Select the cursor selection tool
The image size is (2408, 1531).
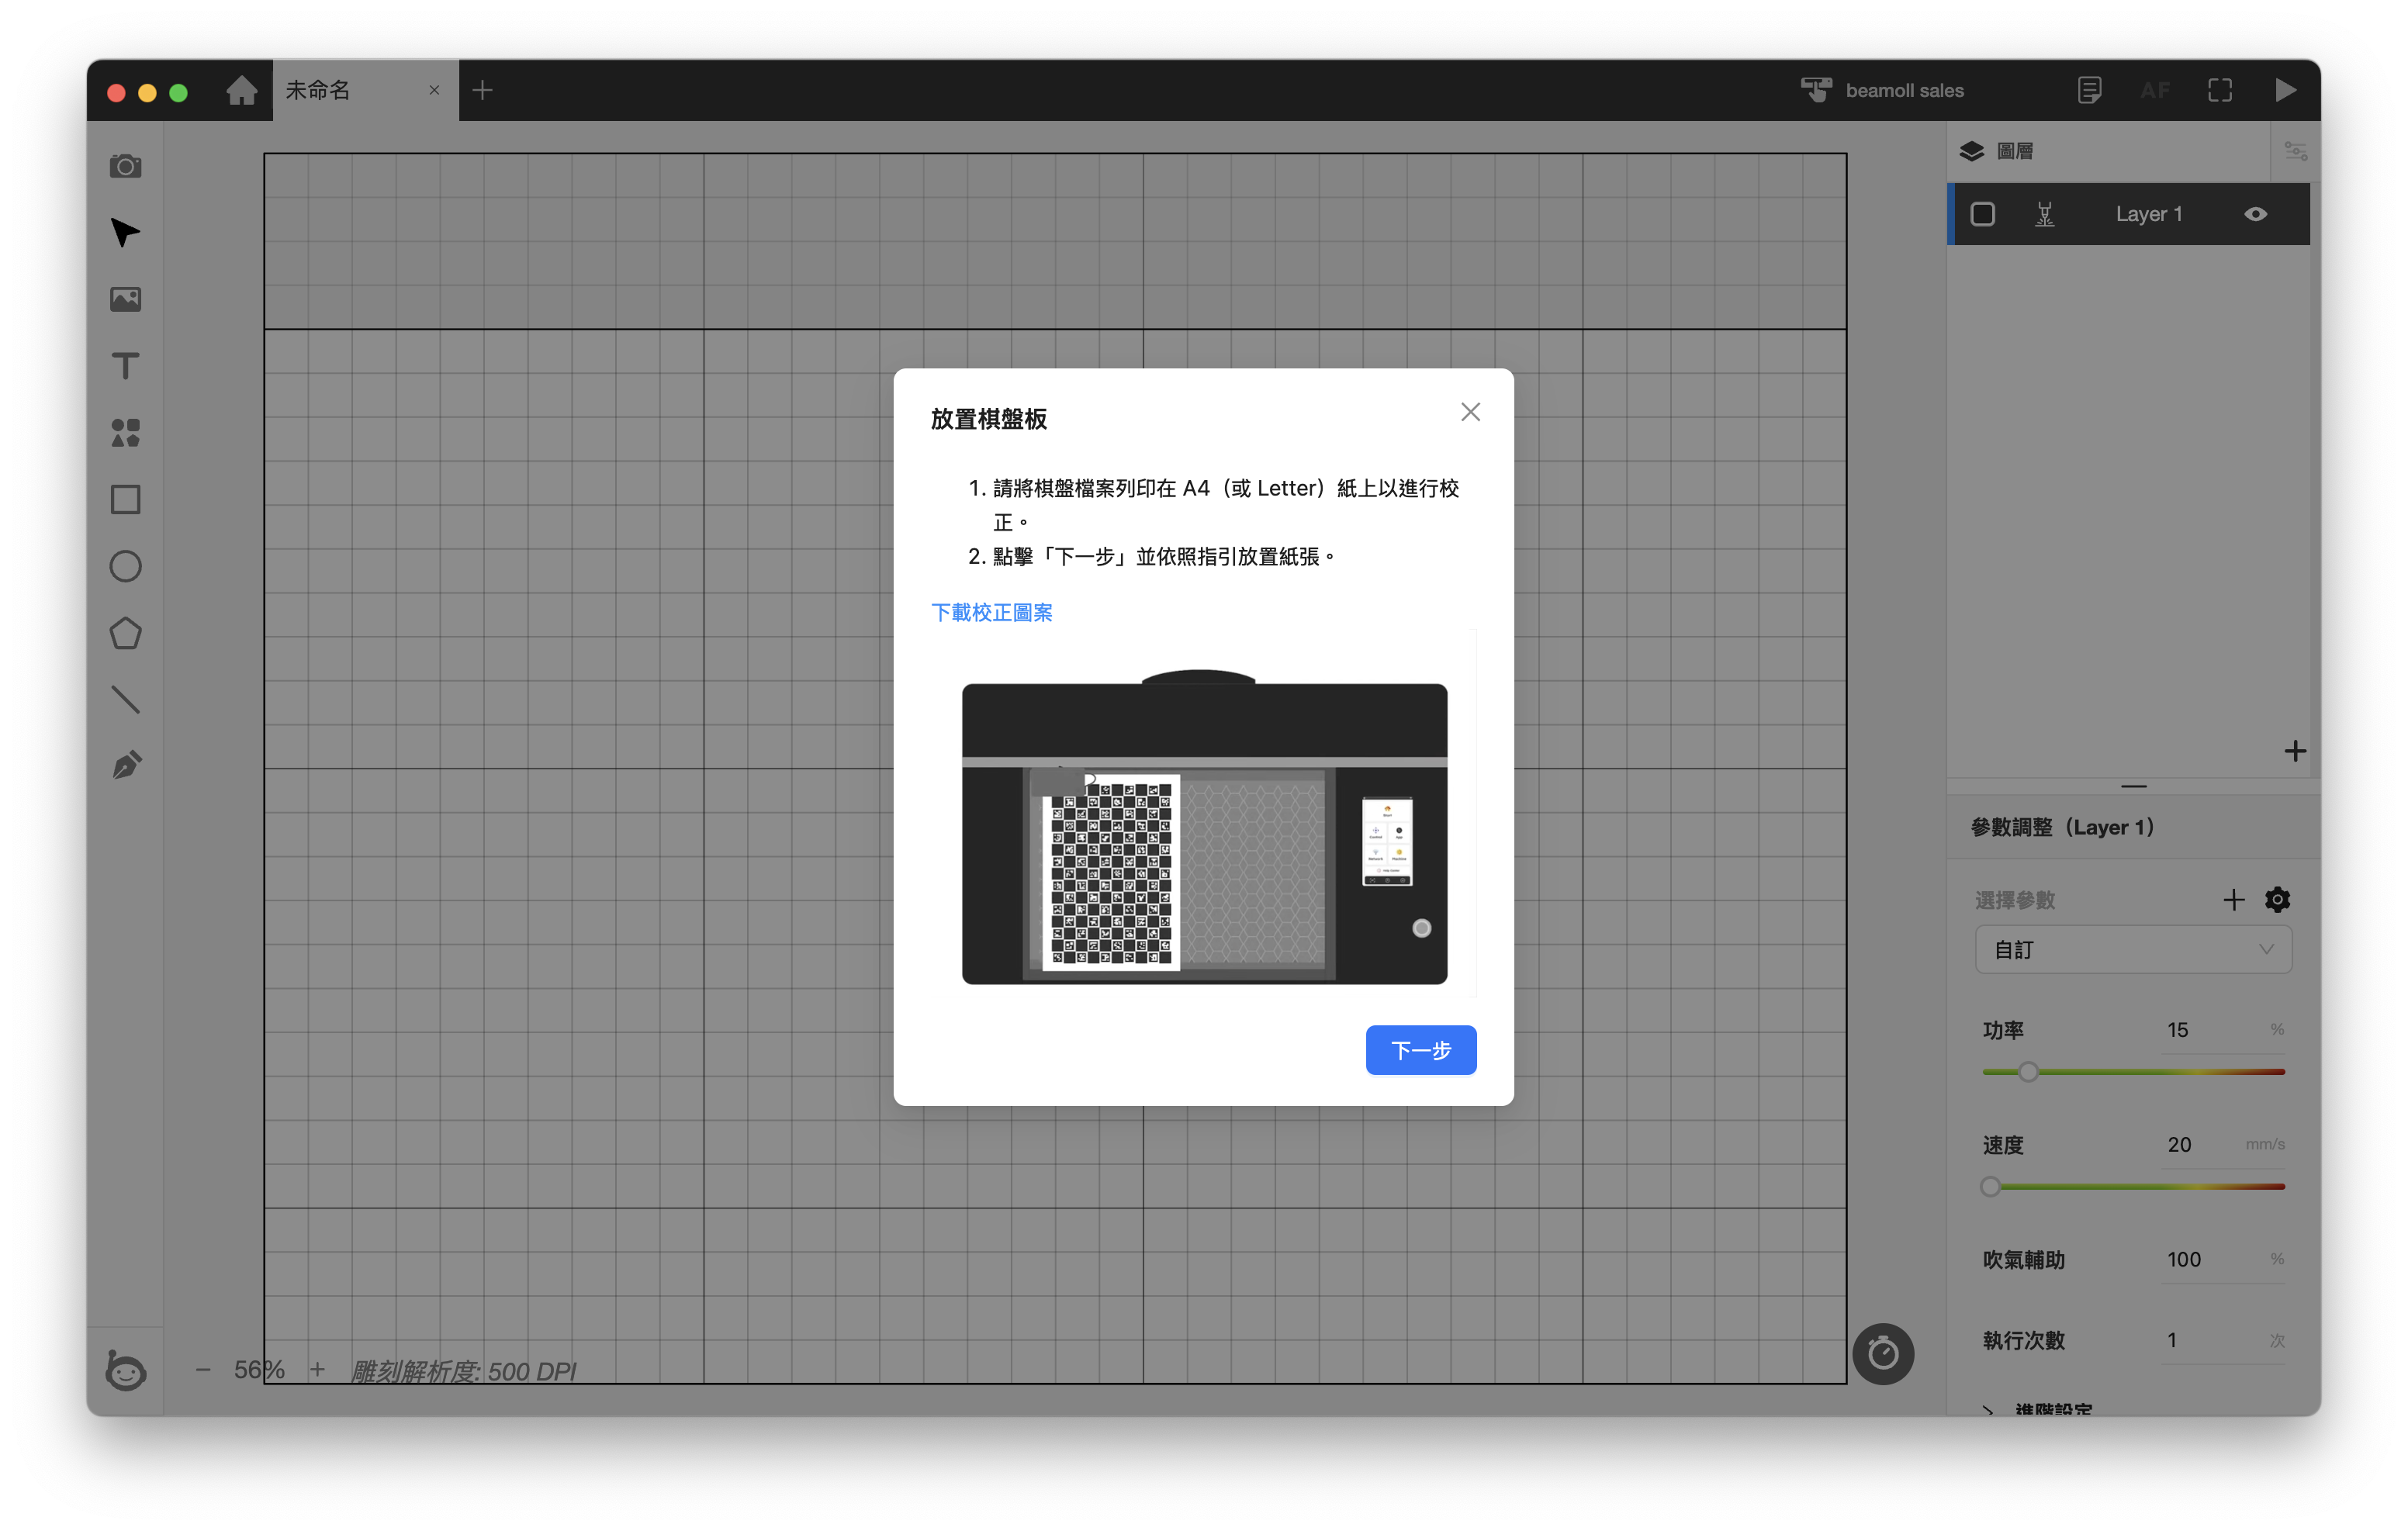point(125,232)
